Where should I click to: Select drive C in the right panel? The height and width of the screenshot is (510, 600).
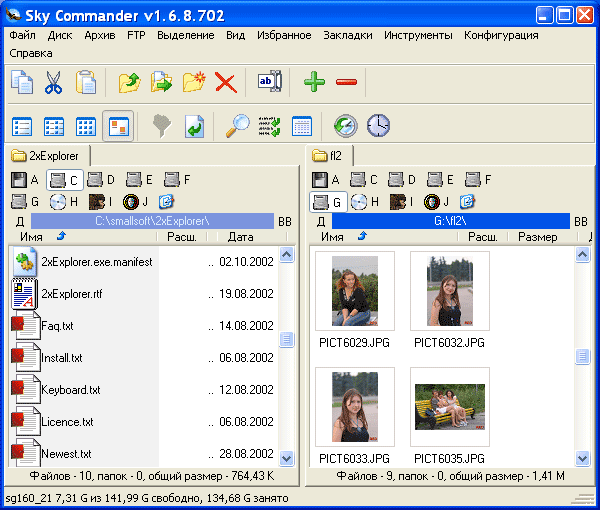tap(364, 180)
